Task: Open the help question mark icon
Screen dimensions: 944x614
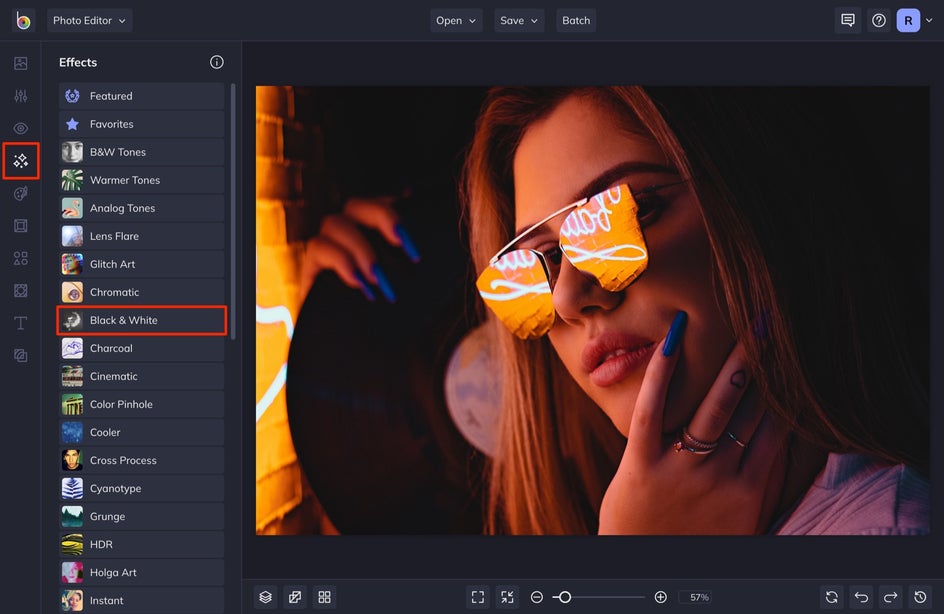Action: coord(879,20)
